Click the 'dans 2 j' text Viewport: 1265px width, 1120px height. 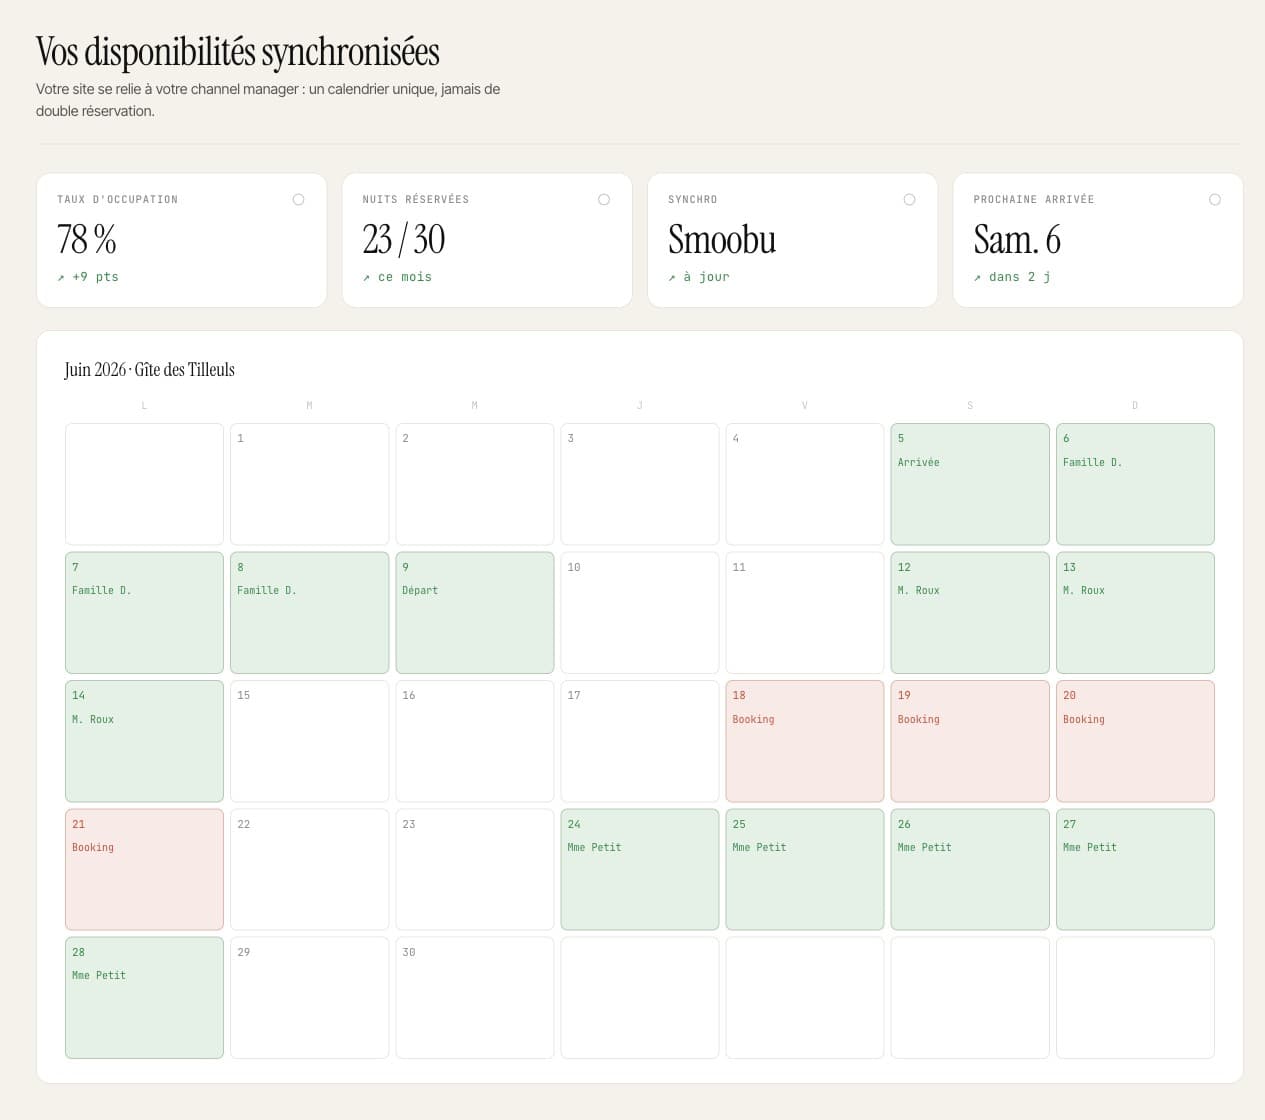point(1019,277)
